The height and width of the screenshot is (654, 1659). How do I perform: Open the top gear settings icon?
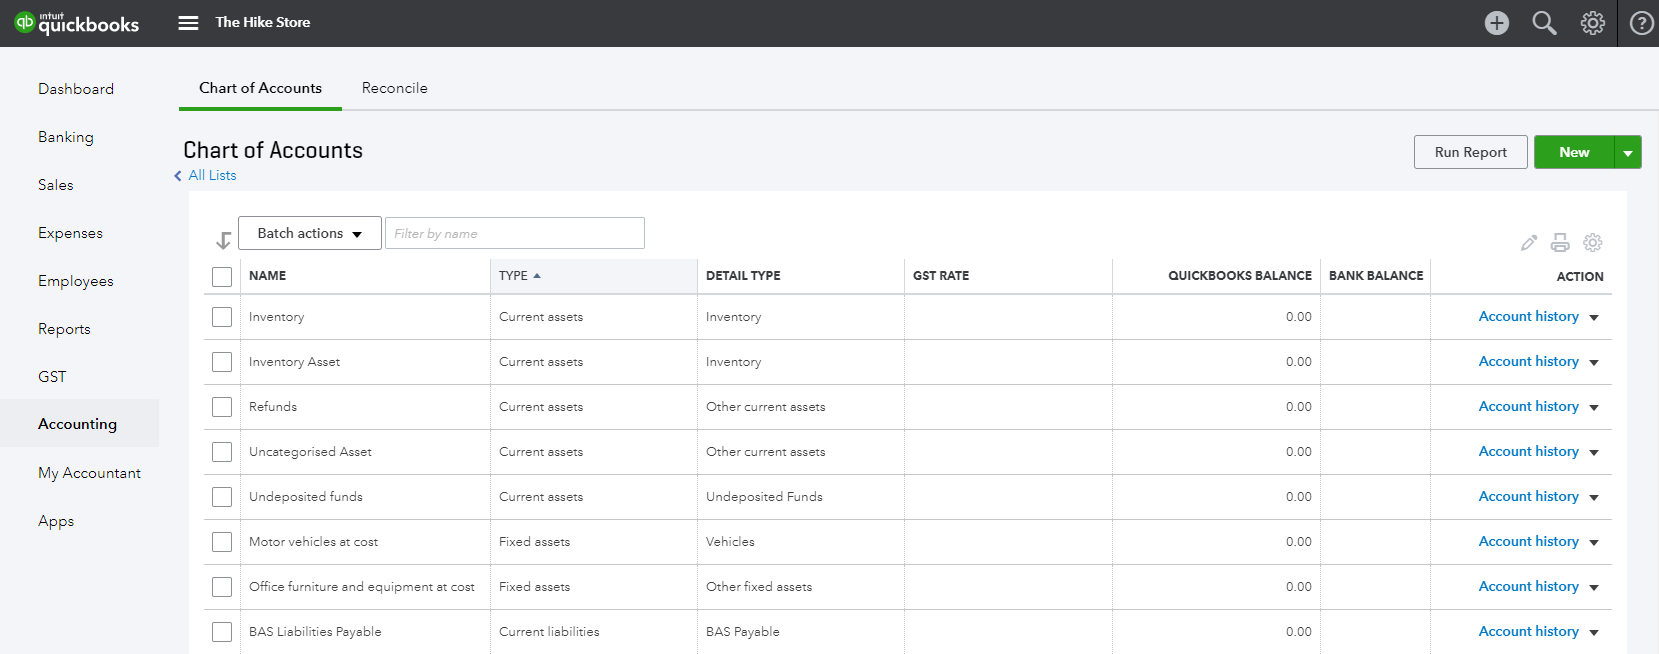pyautogui.click(x=1592, y=23)
